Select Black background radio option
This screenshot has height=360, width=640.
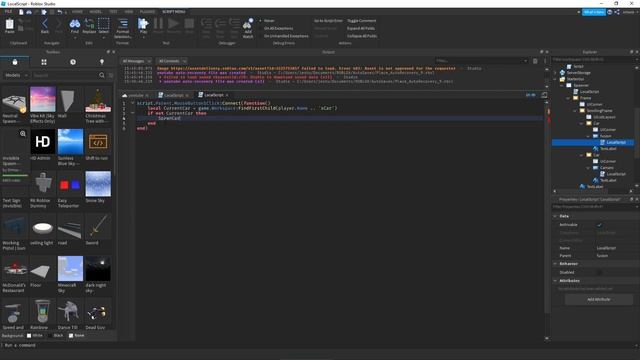click(56, 336)
